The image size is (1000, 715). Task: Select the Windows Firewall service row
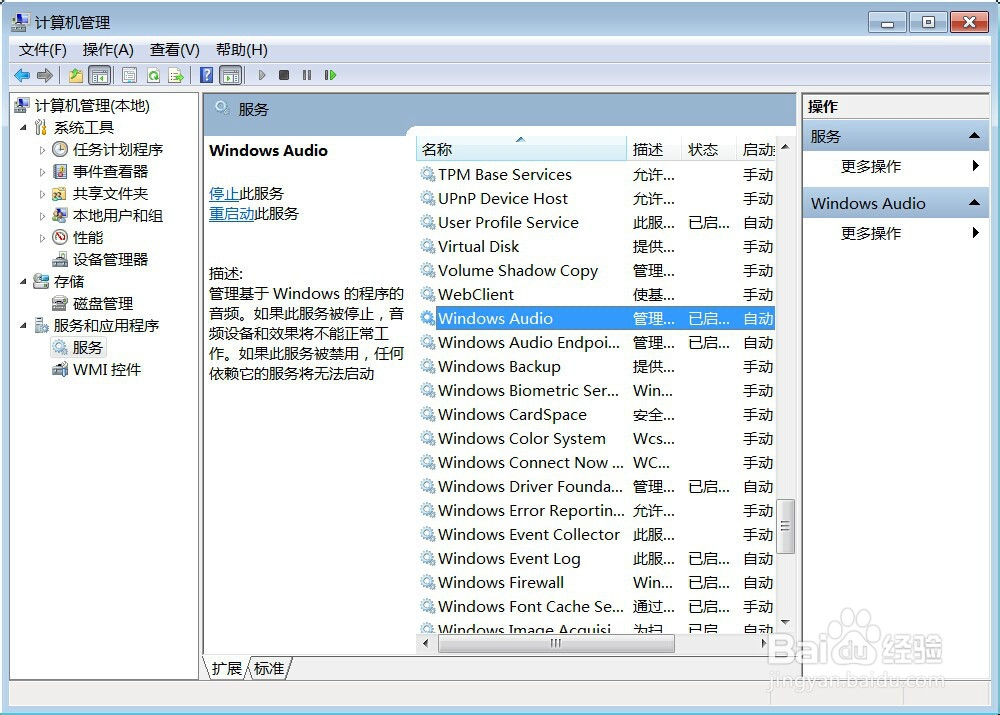(596, 583)
